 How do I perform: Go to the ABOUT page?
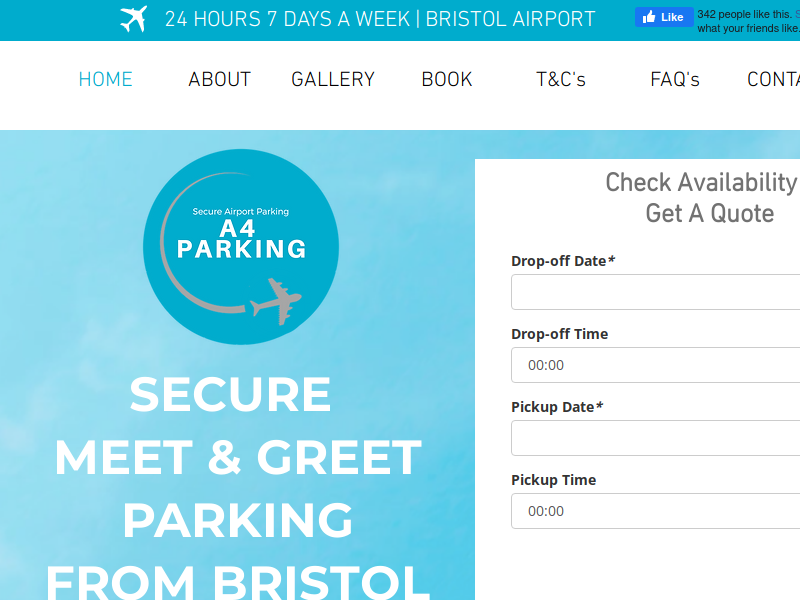219,80
